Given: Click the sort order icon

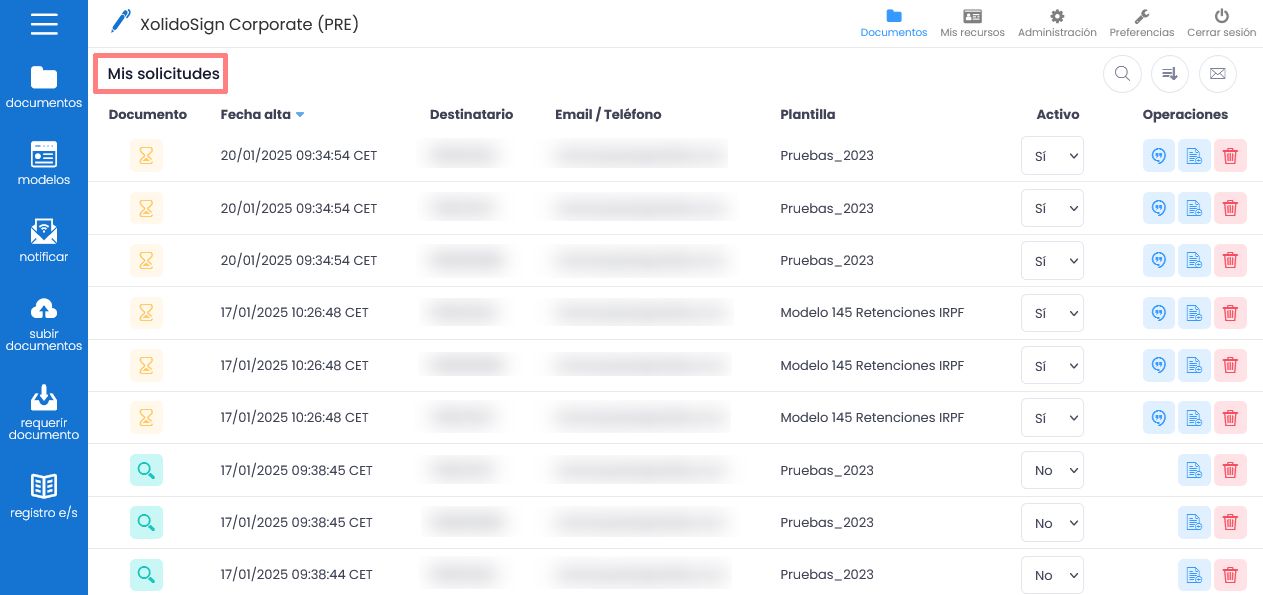Looking at the screenshot, I should click(x=1170, y=73).
